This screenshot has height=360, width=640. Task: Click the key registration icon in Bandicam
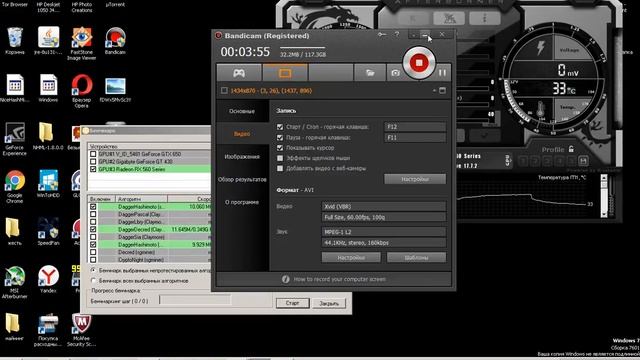[382, 35]
